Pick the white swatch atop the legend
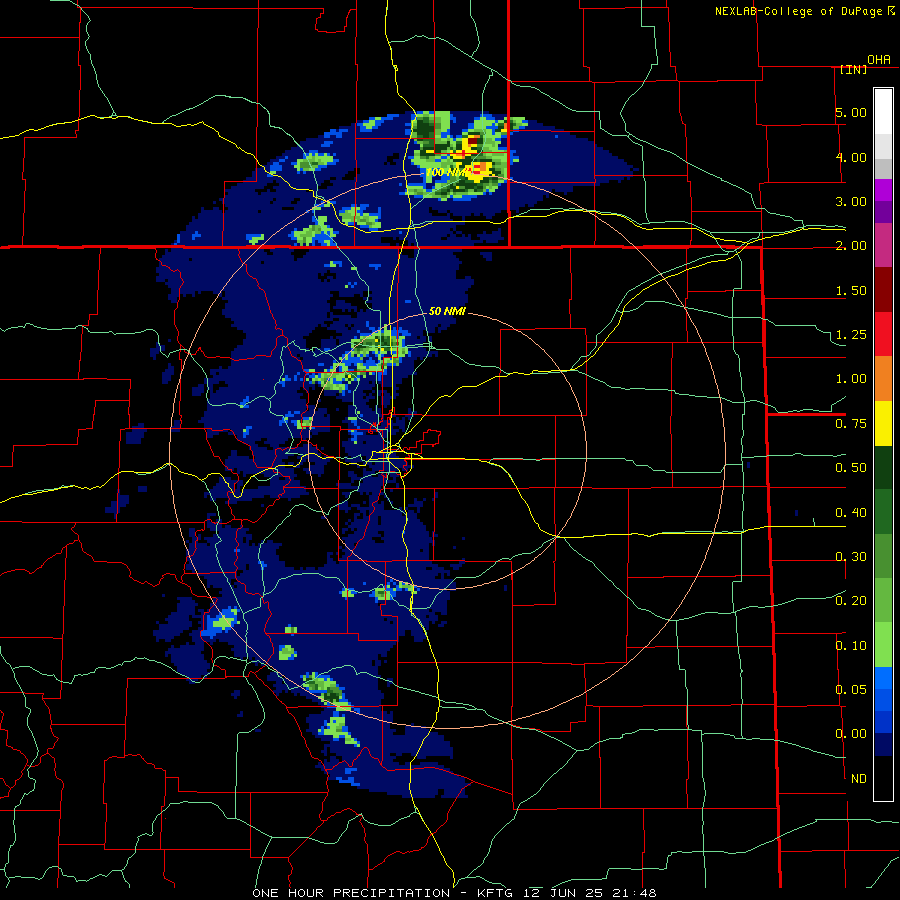Image resolution: width=900 pixels, height=900 pixels. [x=883, y=111]
